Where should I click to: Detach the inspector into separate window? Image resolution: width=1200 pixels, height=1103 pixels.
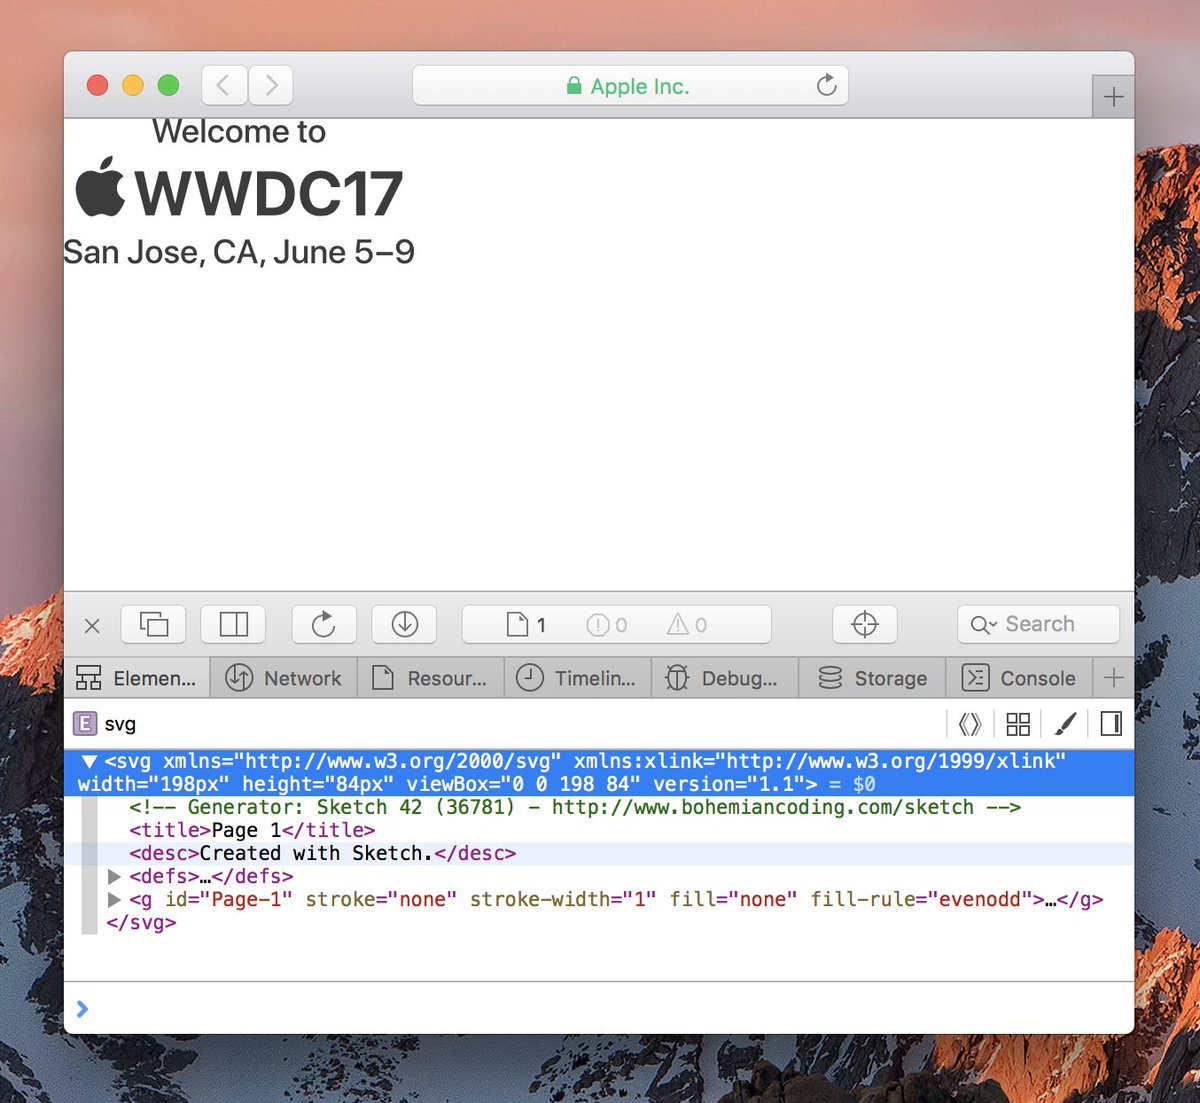coord(154,625)
